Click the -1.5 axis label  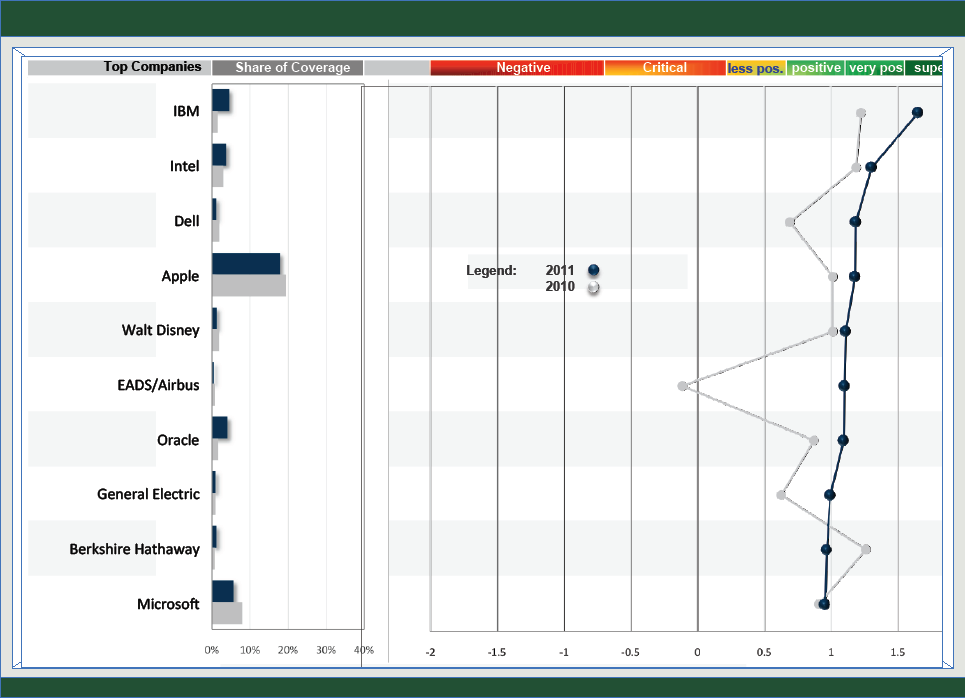point(497,652)
